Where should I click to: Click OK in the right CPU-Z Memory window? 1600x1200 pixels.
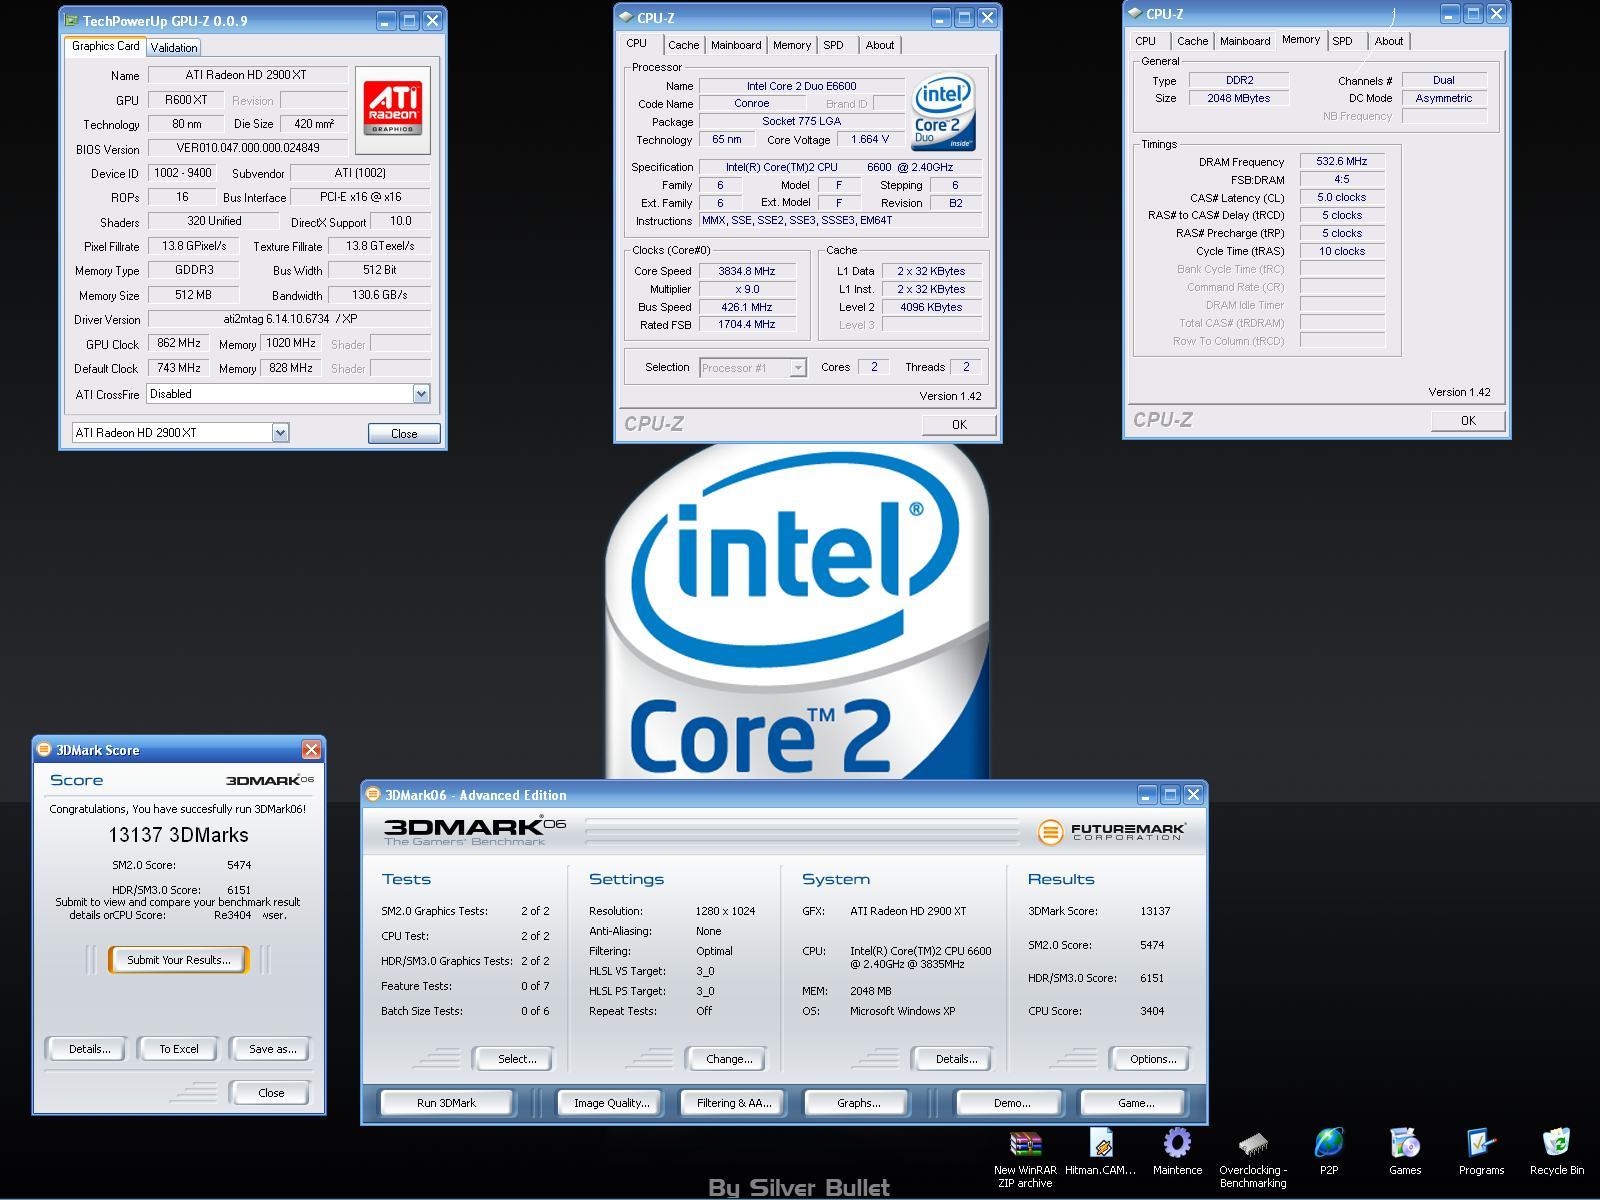pyautogui.click(x=1468, y=420)
